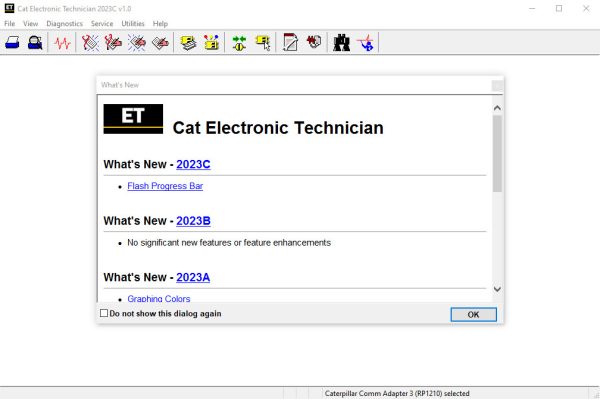600x399 pixels.
Task: Open Logged Event Codes notepad-with-pencil icon
Action: click(160, 42)
